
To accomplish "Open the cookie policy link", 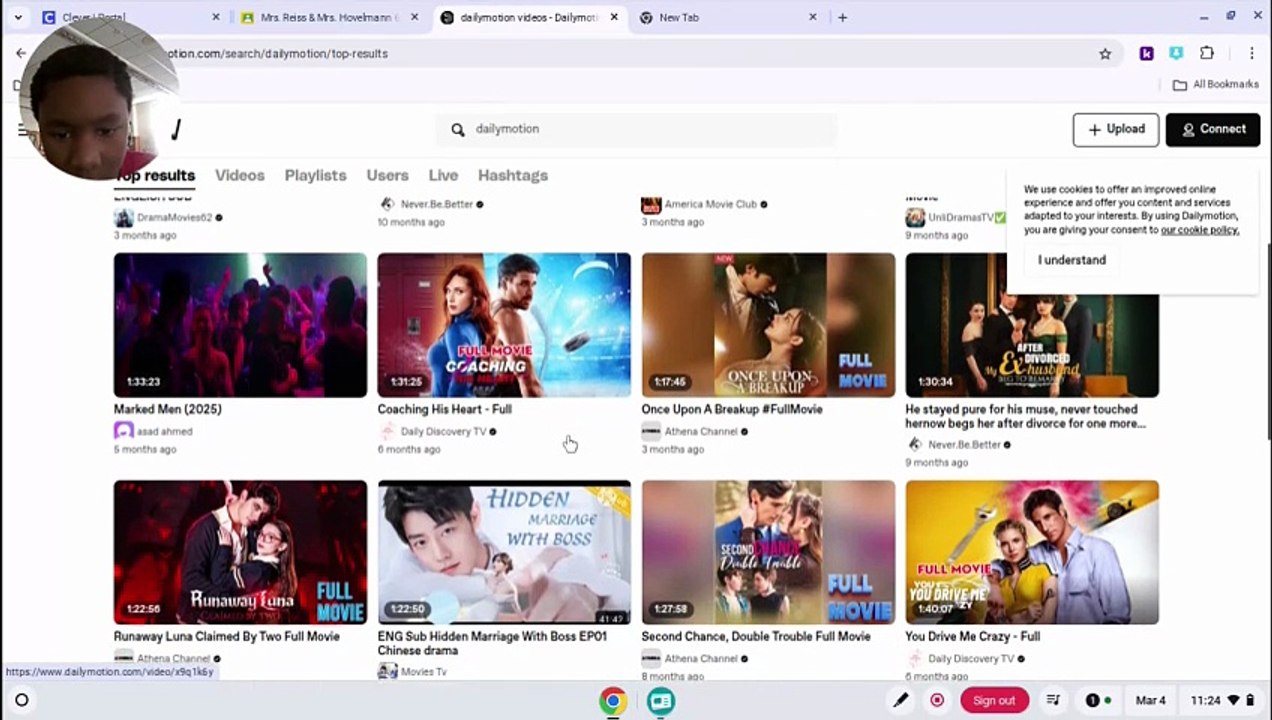I will point(1200,230).
